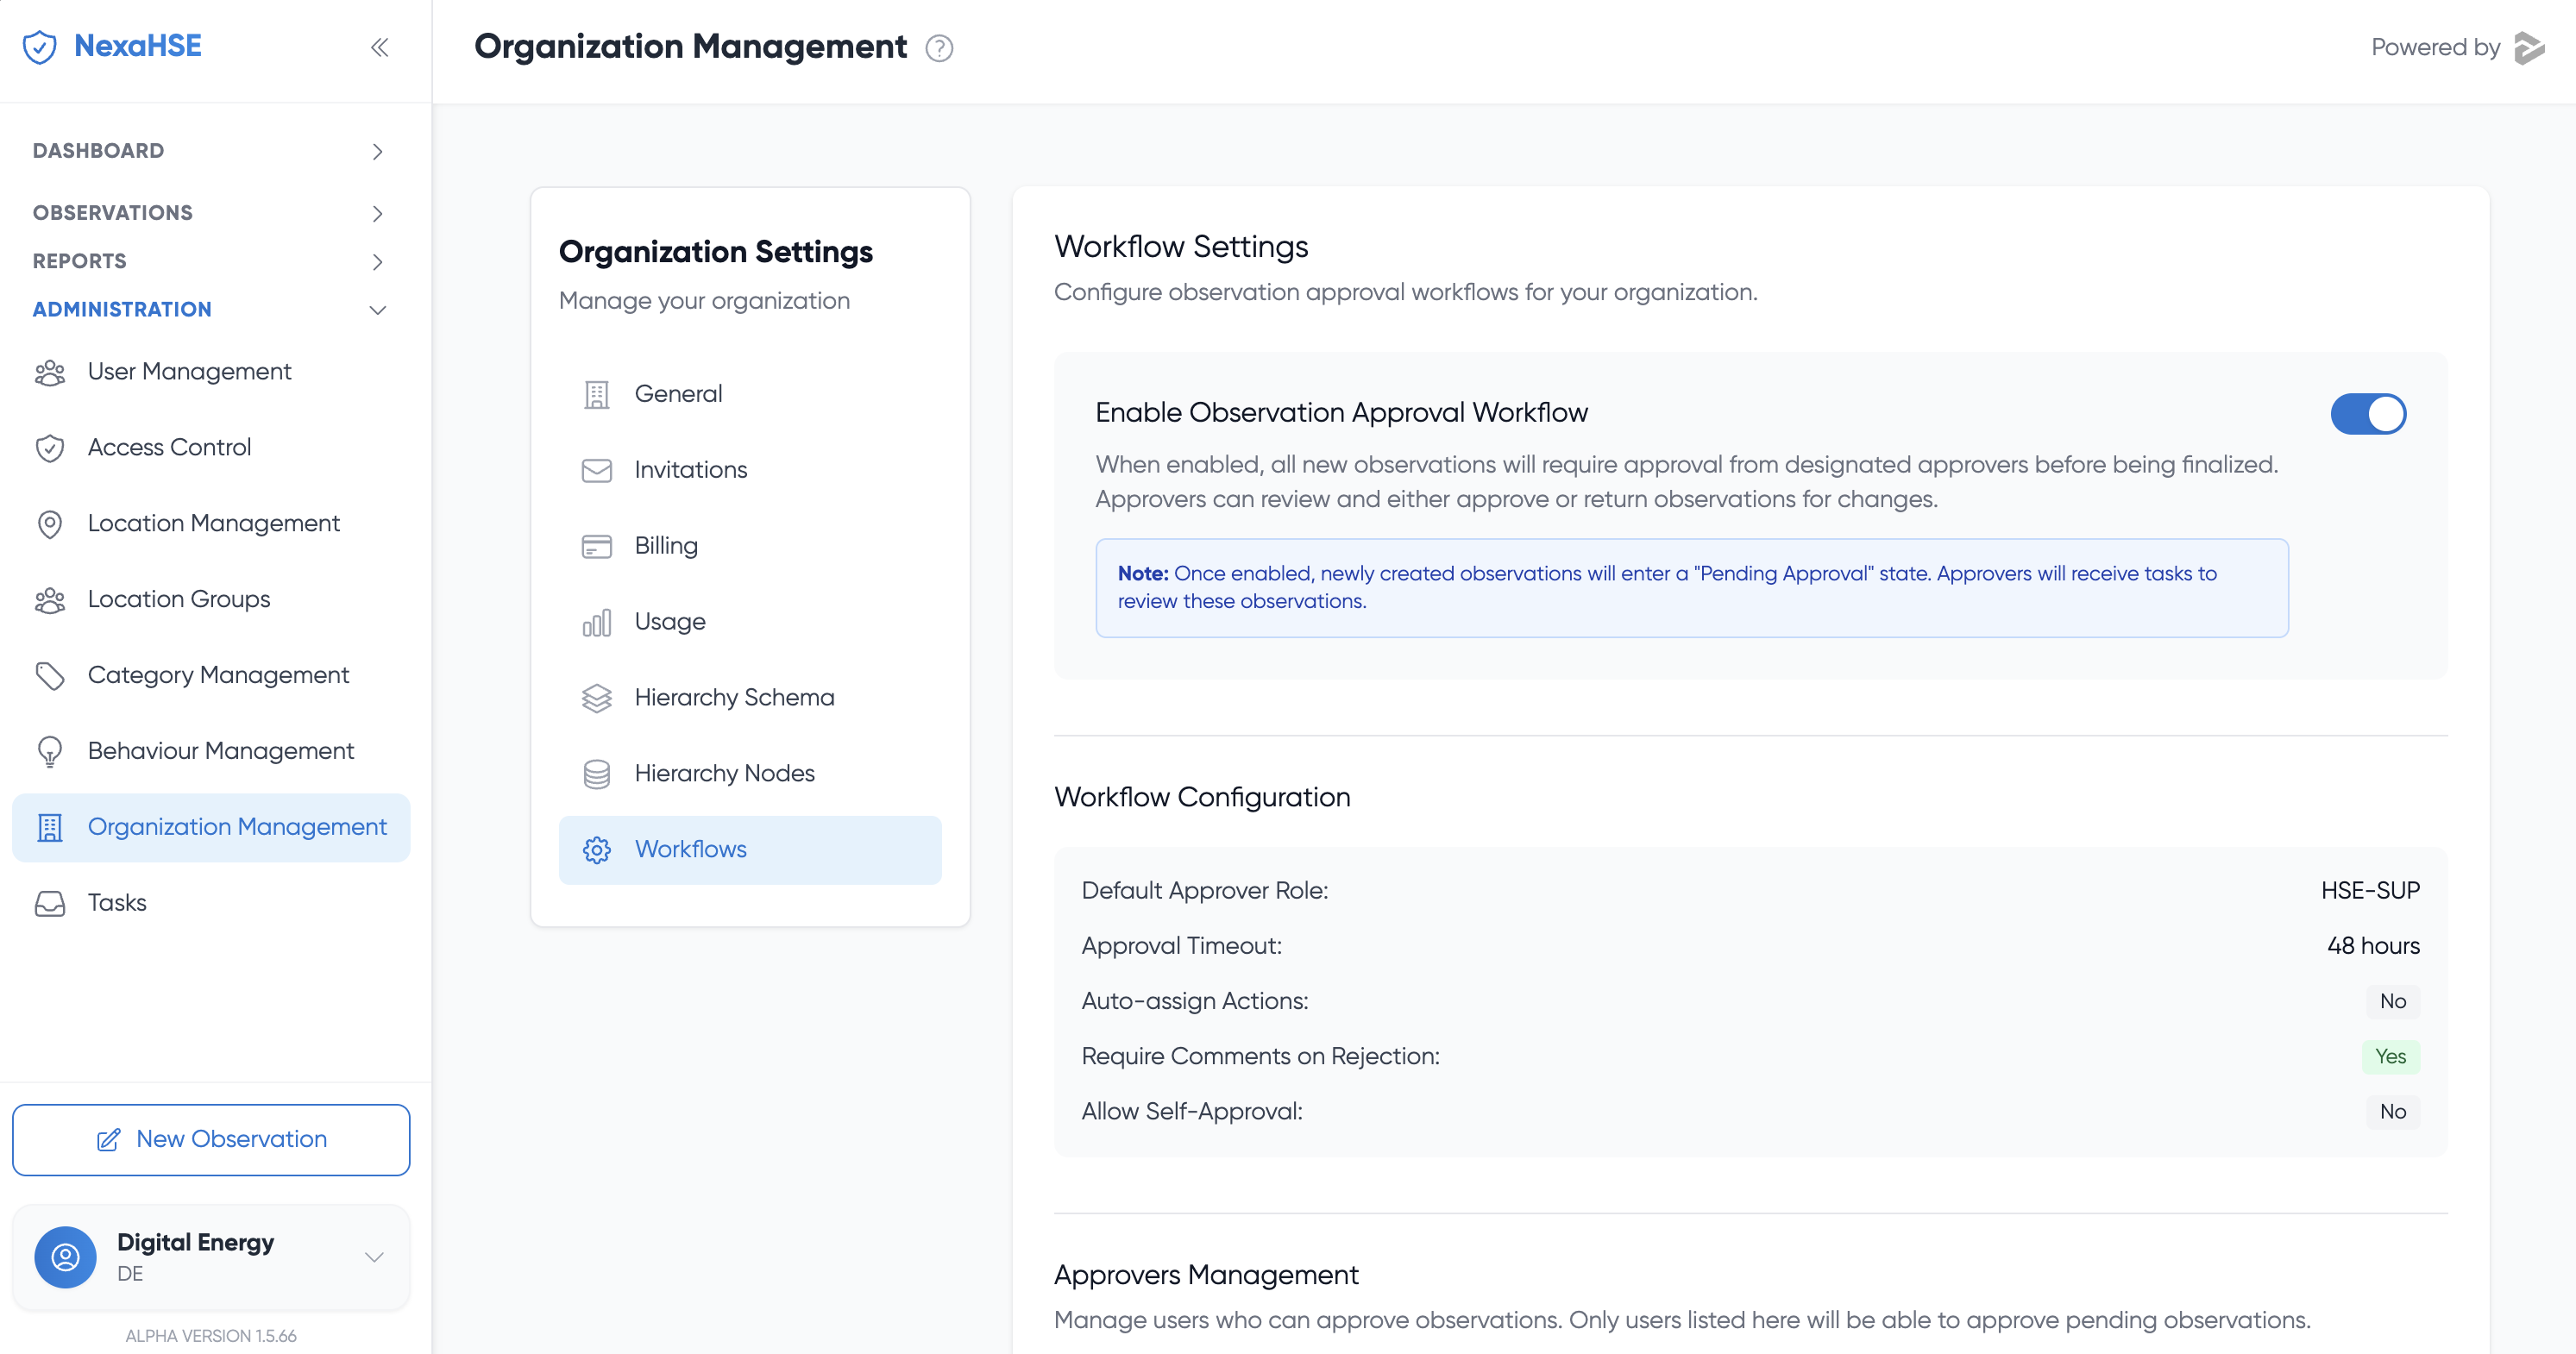The image size is (2576, 1354).
Task: Select the Hierarchy Schema settings tab
Action: (750, 698)
